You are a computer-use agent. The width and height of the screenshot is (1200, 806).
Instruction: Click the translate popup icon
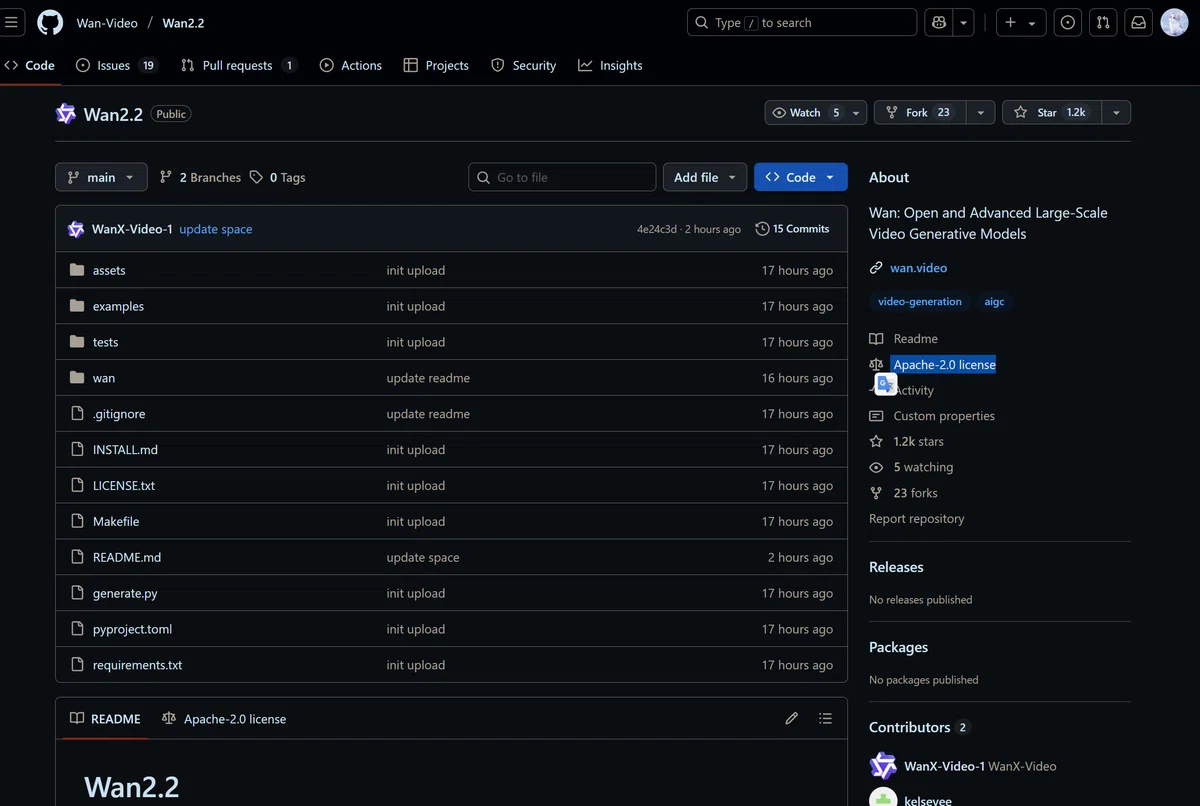coord(886,384)
